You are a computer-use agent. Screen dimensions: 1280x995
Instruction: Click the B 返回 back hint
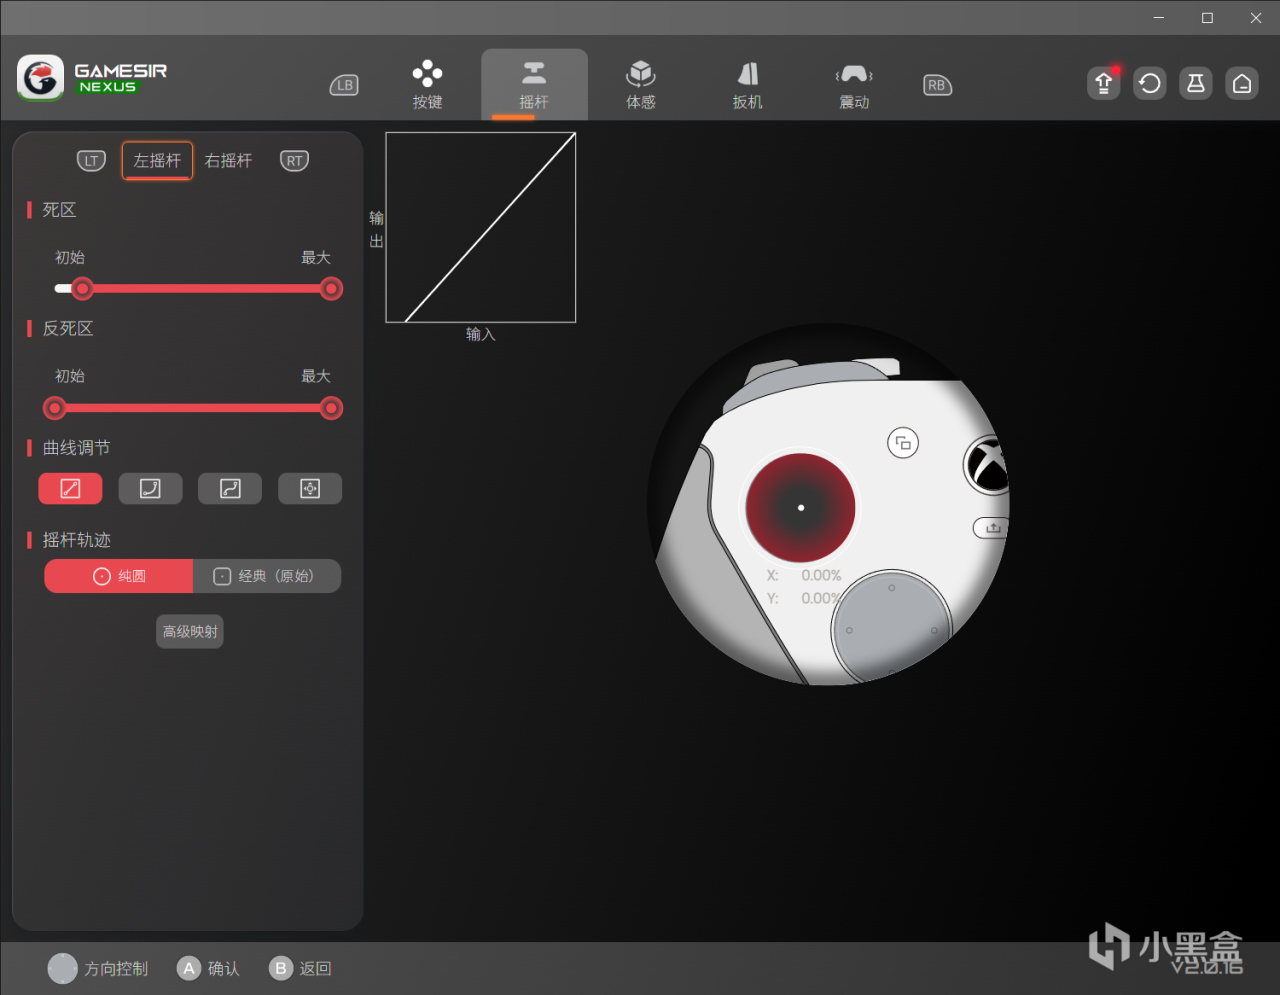tap(300, 968)
